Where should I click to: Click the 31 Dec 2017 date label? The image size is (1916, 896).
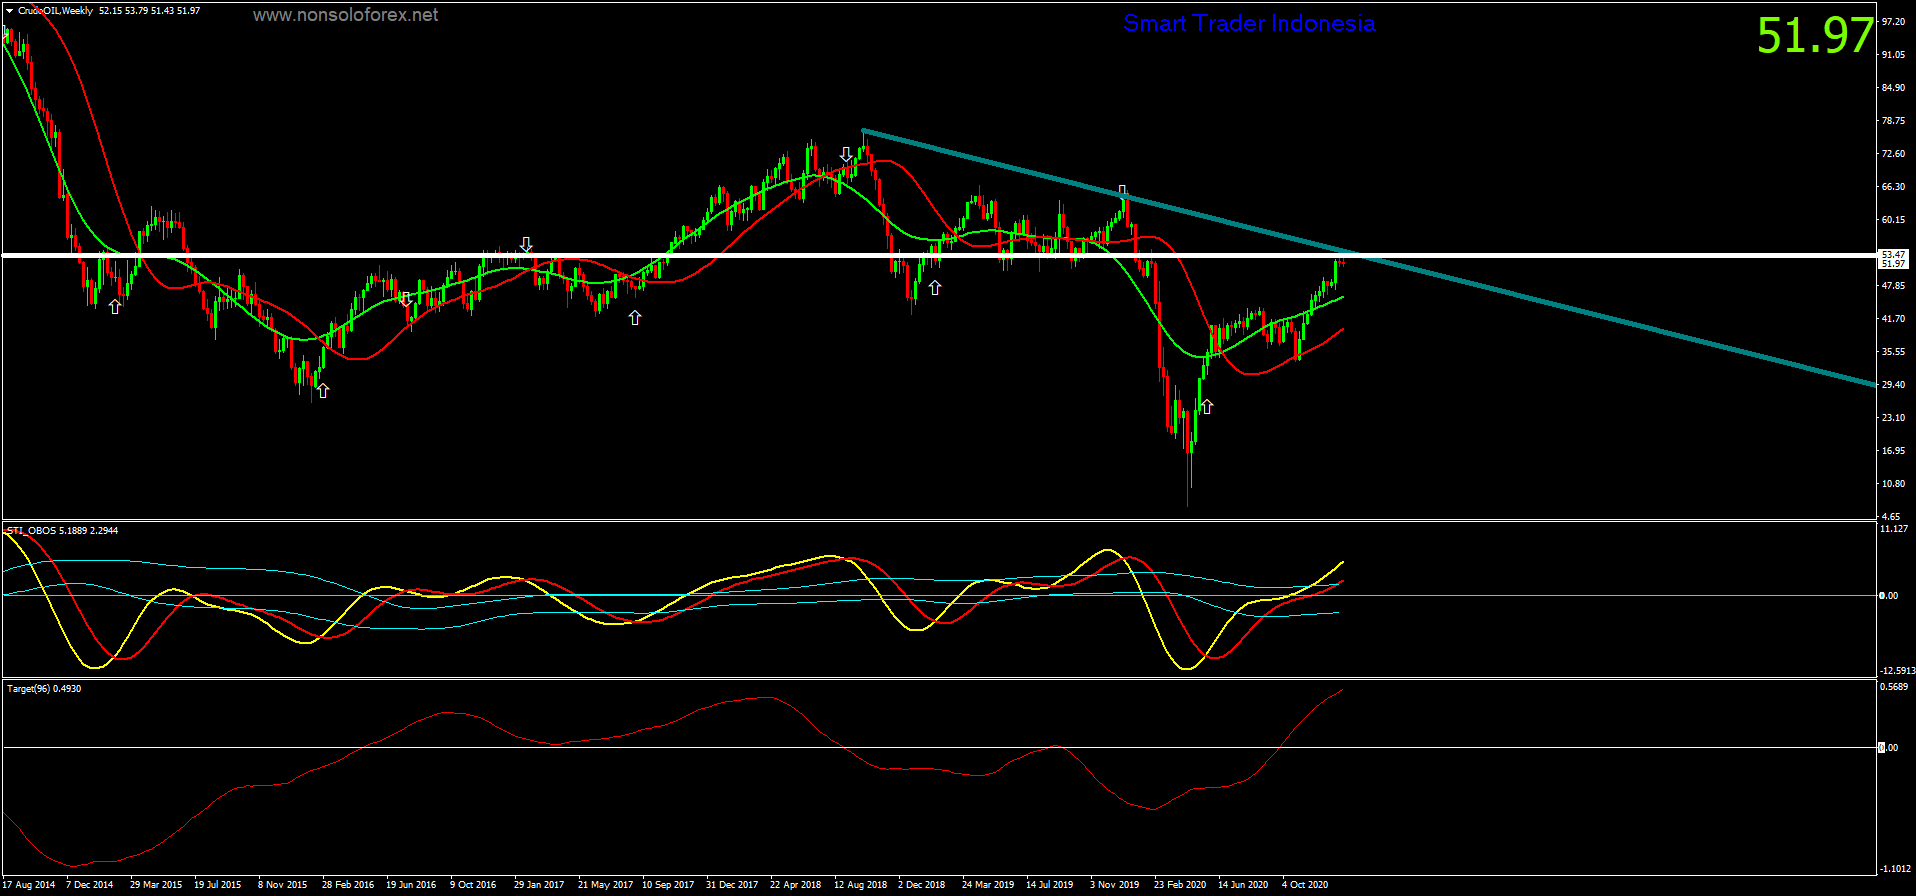[x=732, y=885]
